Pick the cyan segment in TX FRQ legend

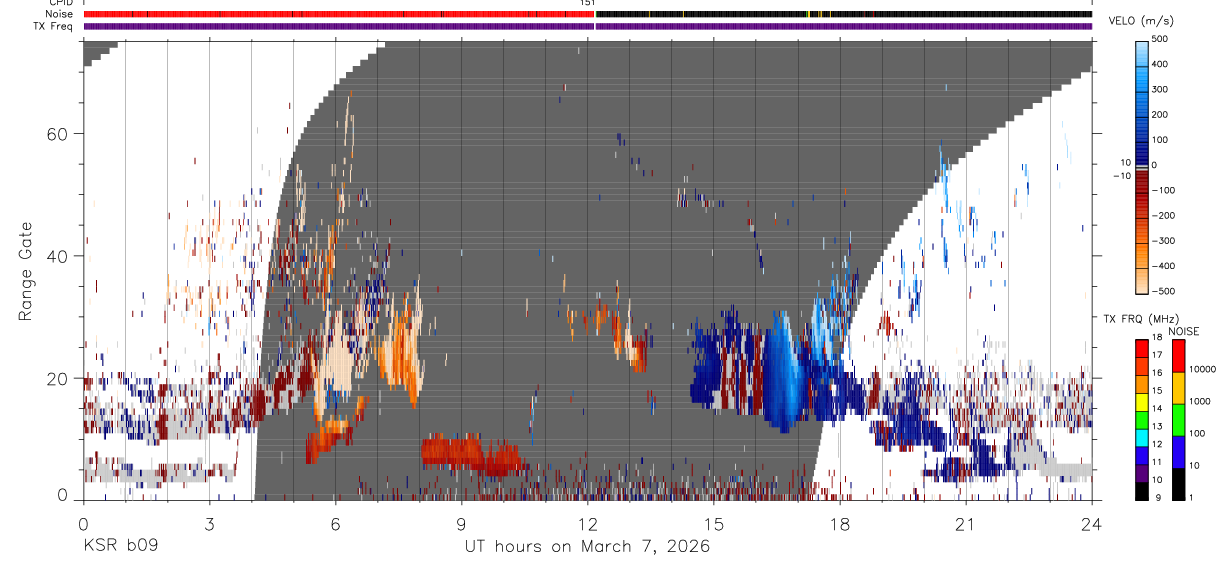[1142, 437]
